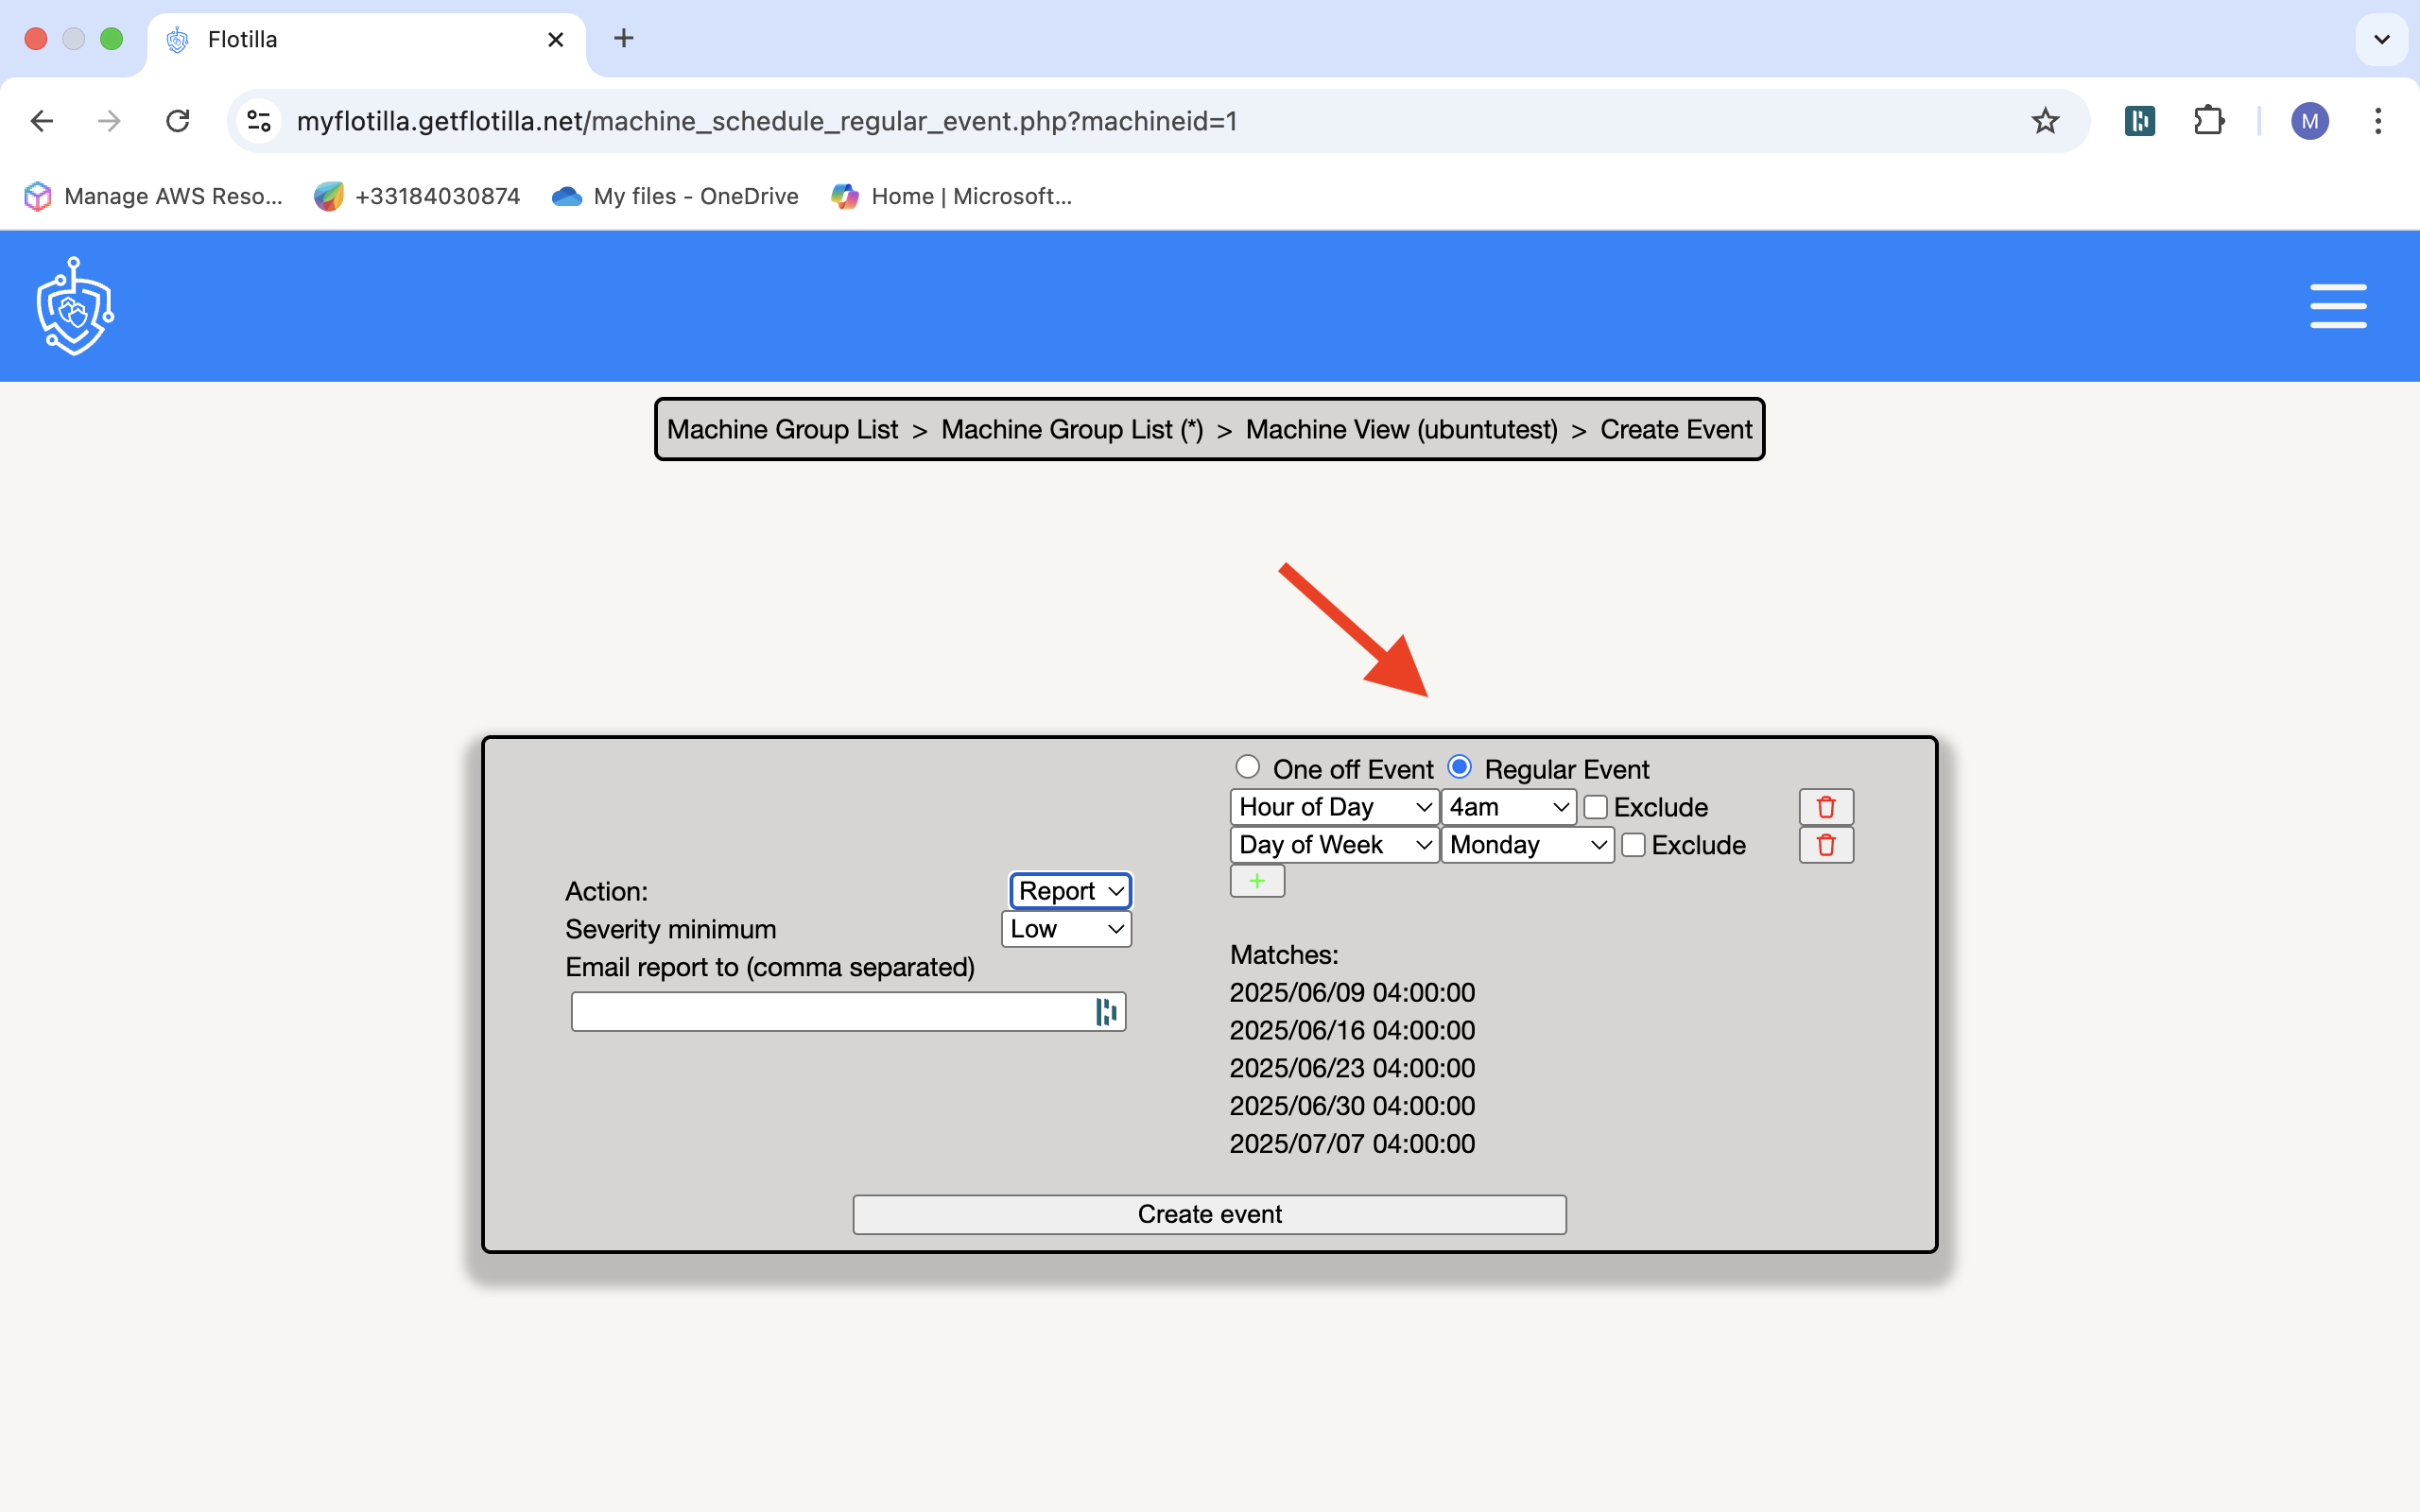Add a new schedule rule with plus

tap(1256, 881)
